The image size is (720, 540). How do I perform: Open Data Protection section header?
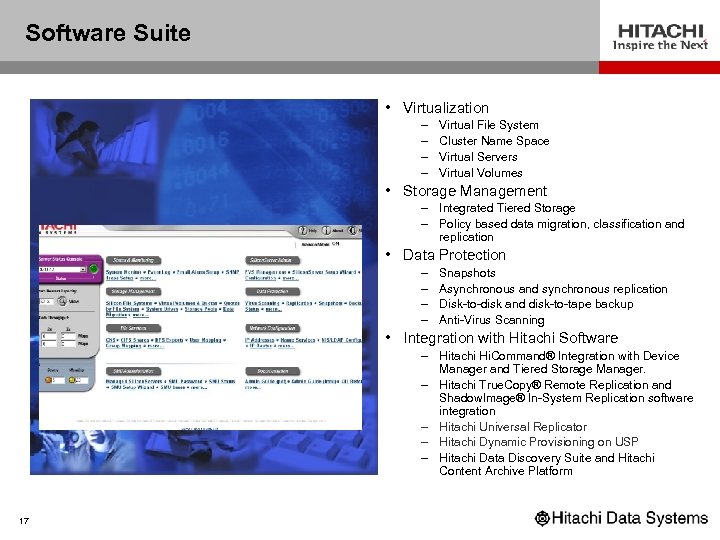(272, 291)
